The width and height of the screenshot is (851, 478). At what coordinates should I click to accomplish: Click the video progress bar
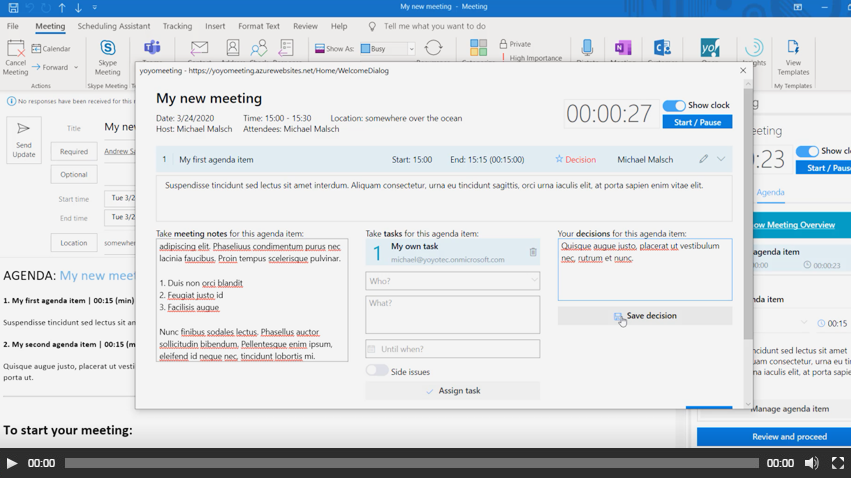pyautogui.click(x=411, y=463)
